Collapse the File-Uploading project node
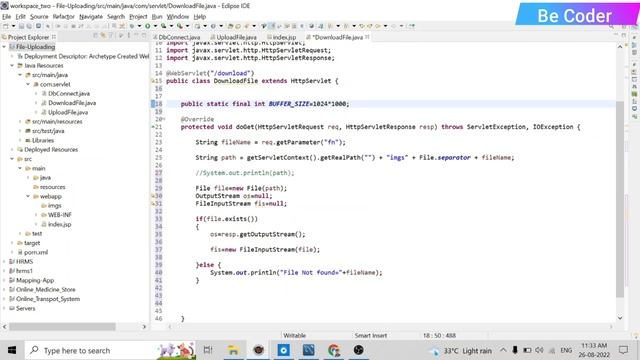The width and height of the screenshot is (640, 360). pyautogui.click(x=4, y=47)
